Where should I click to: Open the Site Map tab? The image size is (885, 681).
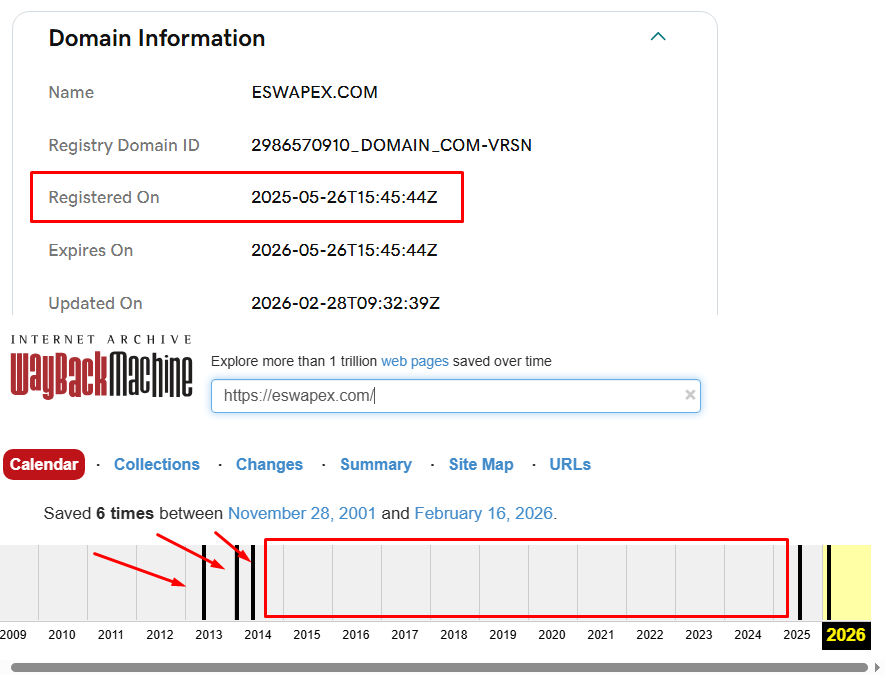tap(481, 464)
